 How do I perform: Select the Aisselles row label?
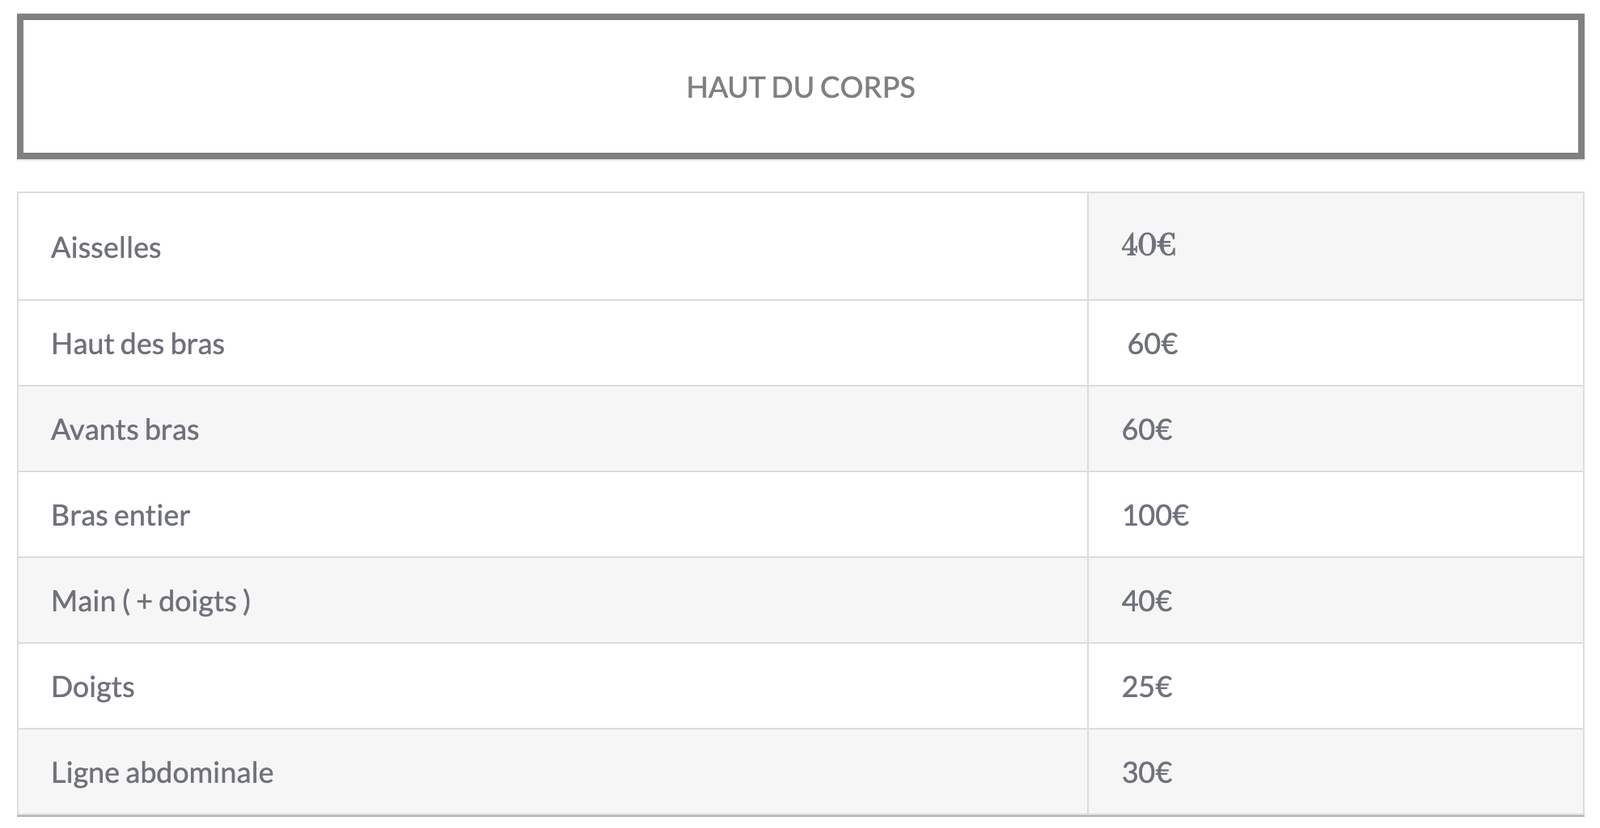point(106,247)
